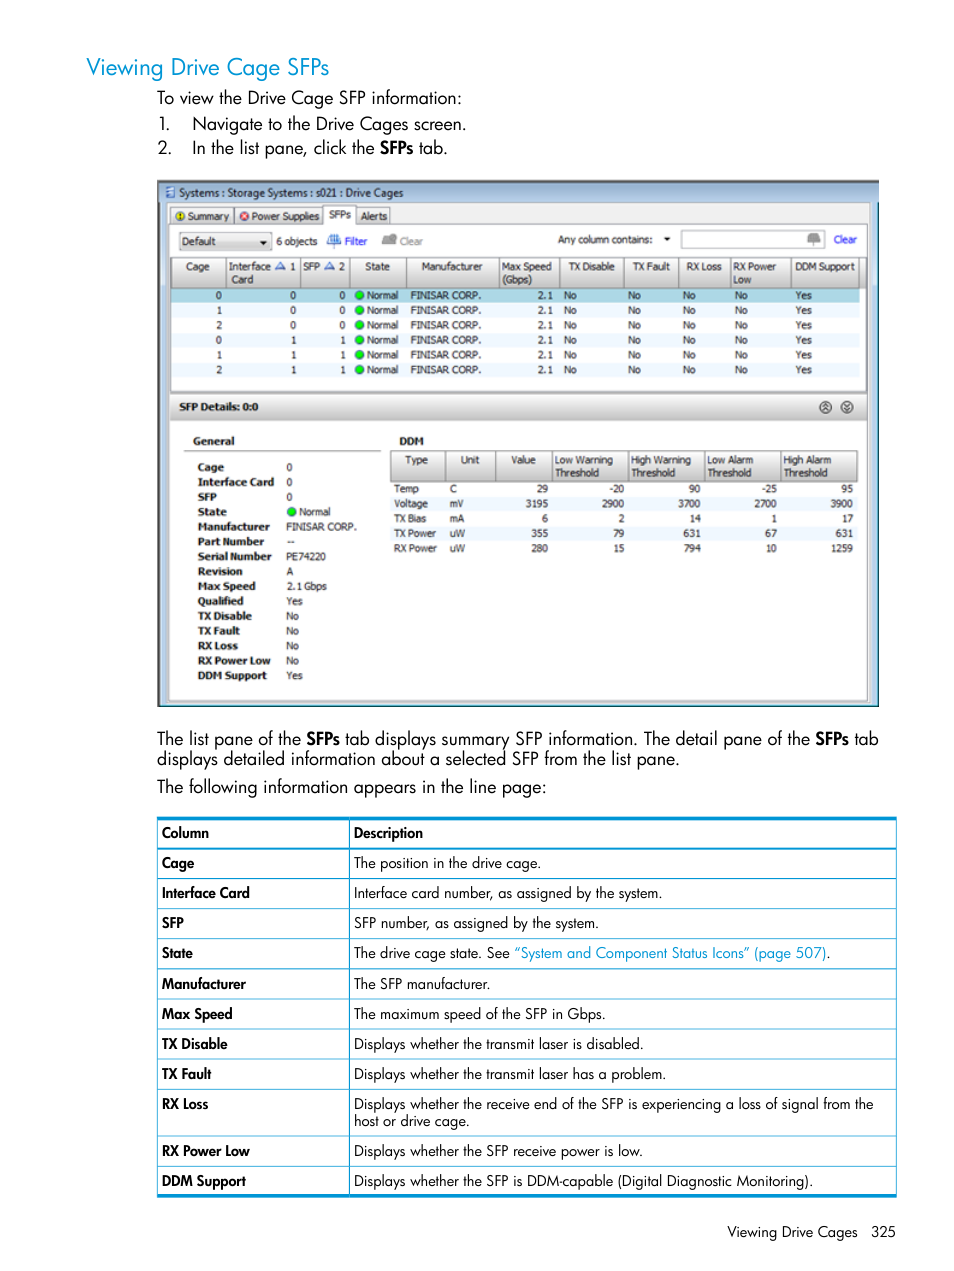
Task: Click the 'SFP Details: 0:0' header
Action: (219, 407)
